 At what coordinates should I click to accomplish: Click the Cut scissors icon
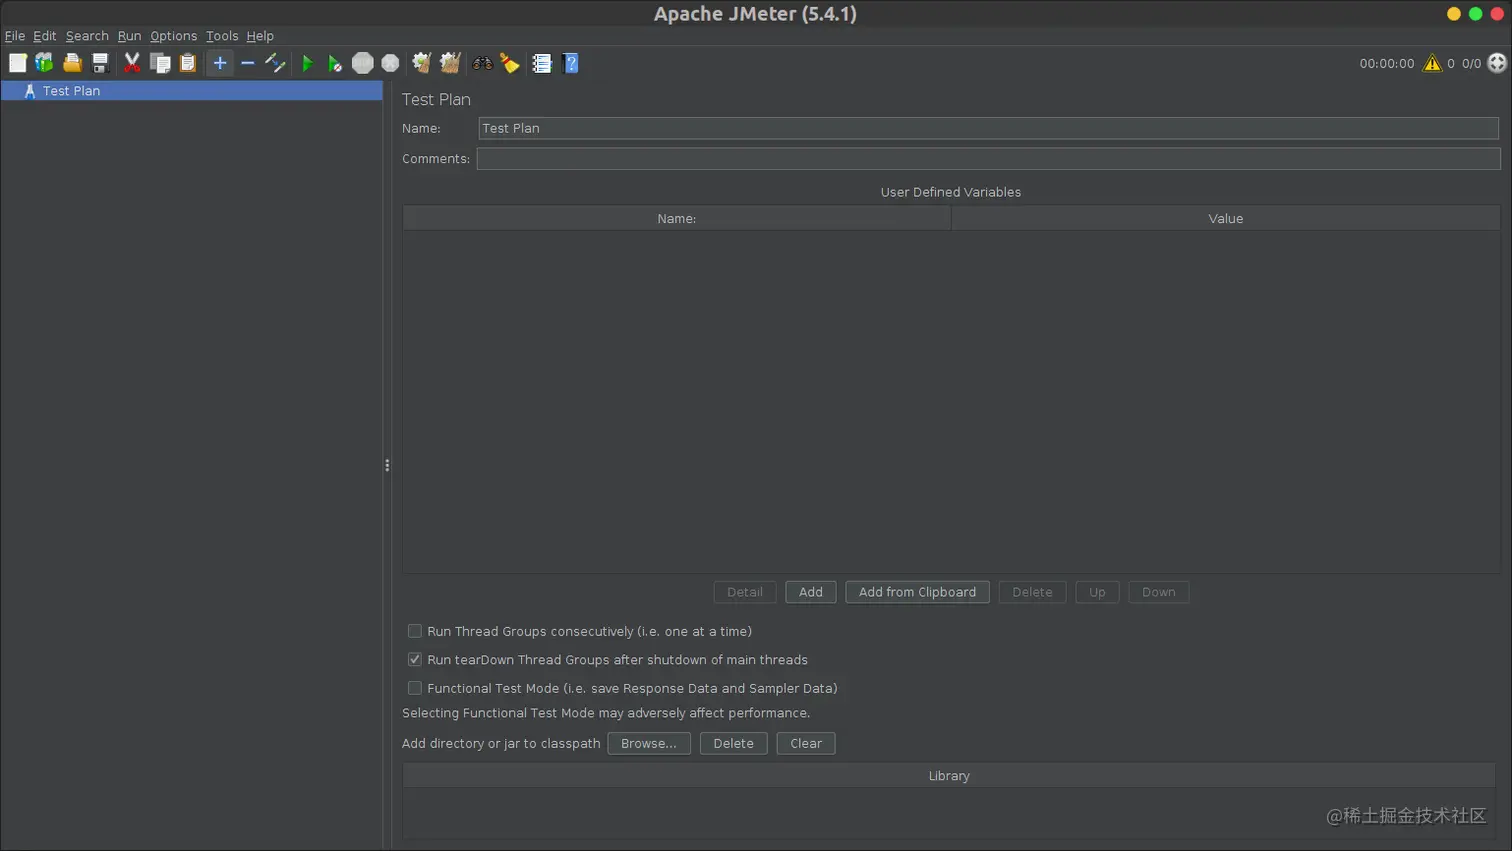click(132, 63)
